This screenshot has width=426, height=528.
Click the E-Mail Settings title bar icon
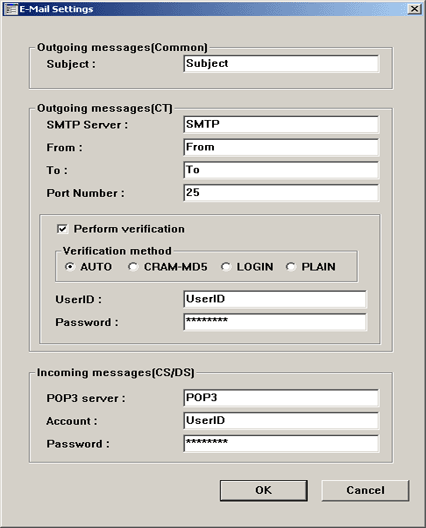click(x=11, y=9)
